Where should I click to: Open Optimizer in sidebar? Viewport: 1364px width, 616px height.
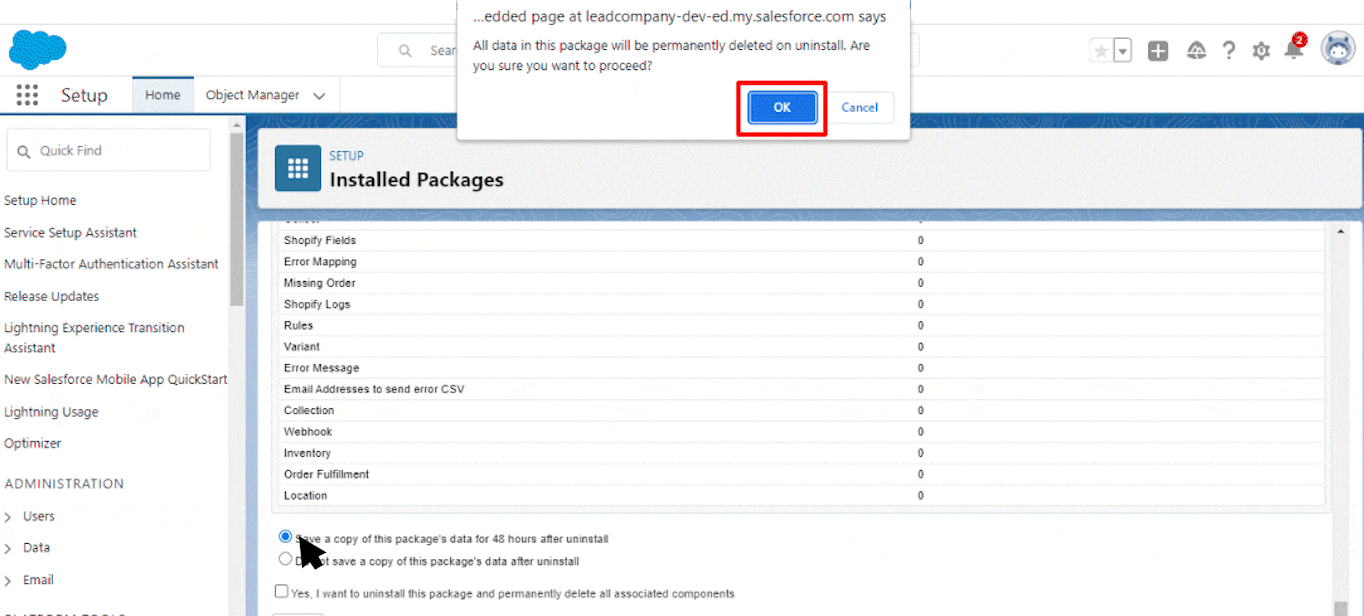click(33, 444)
